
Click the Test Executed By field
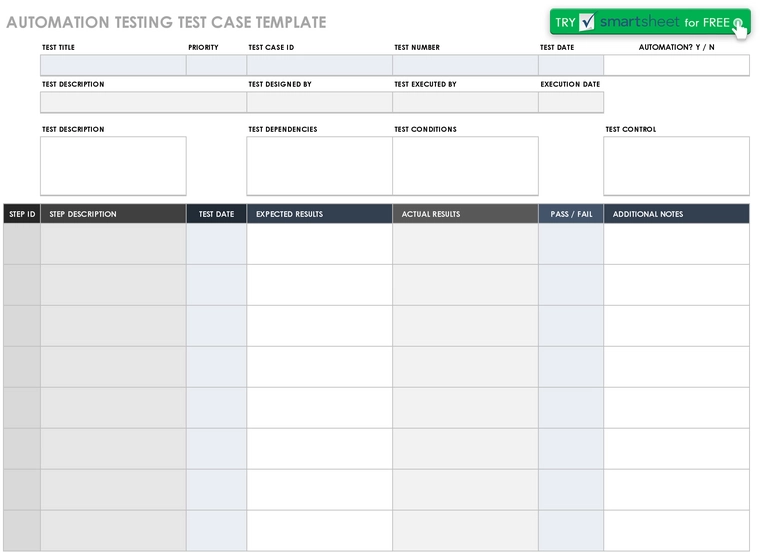(466, 102)
